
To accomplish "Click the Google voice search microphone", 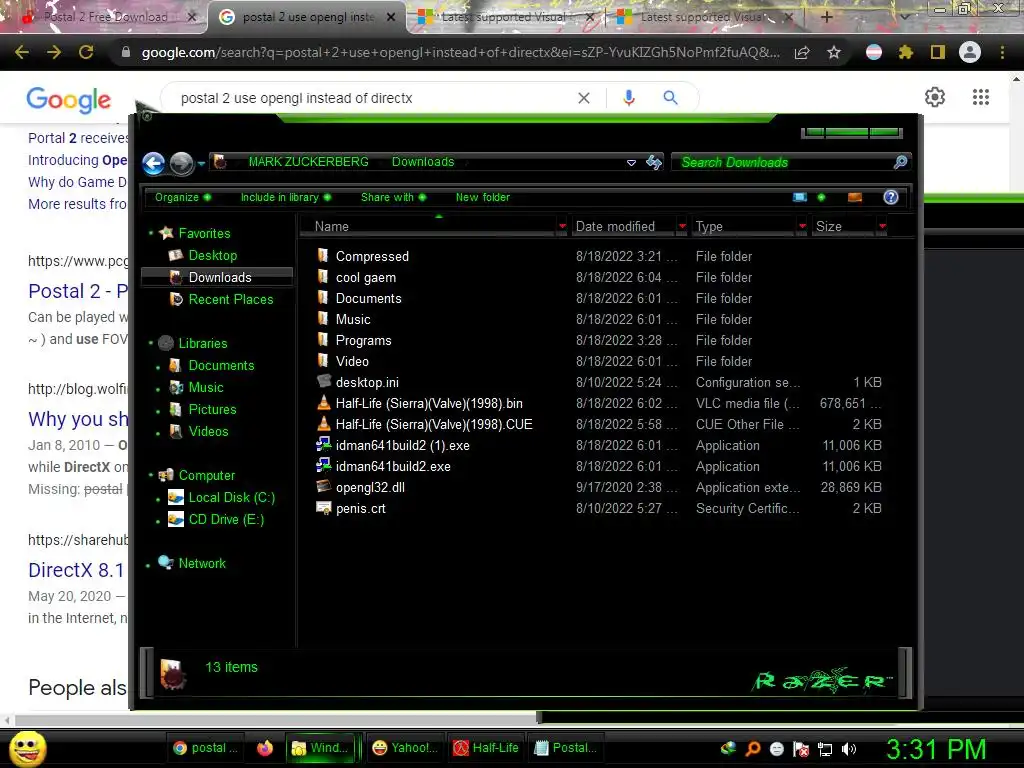I will coord(629,98).
